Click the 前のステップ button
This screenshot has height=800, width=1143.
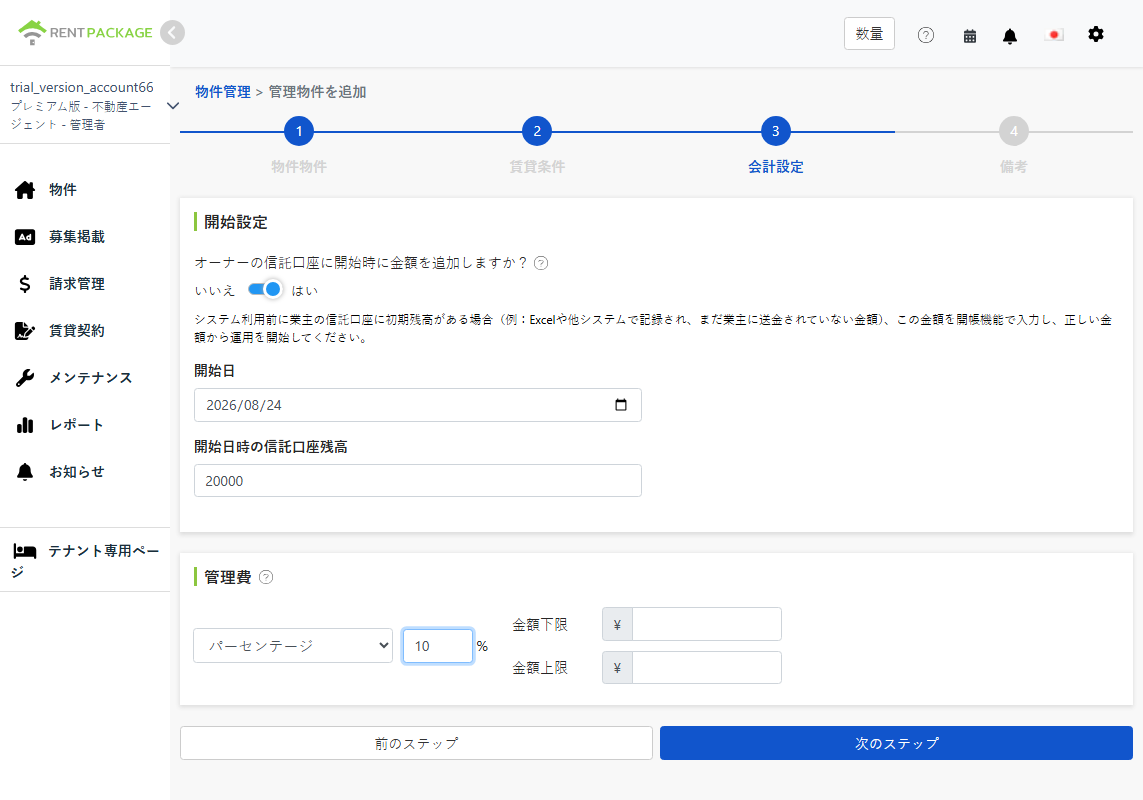[x=416, y=743]
